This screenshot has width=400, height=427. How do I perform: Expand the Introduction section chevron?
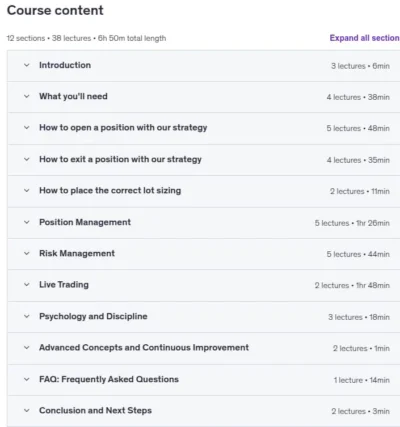[27, 65]
